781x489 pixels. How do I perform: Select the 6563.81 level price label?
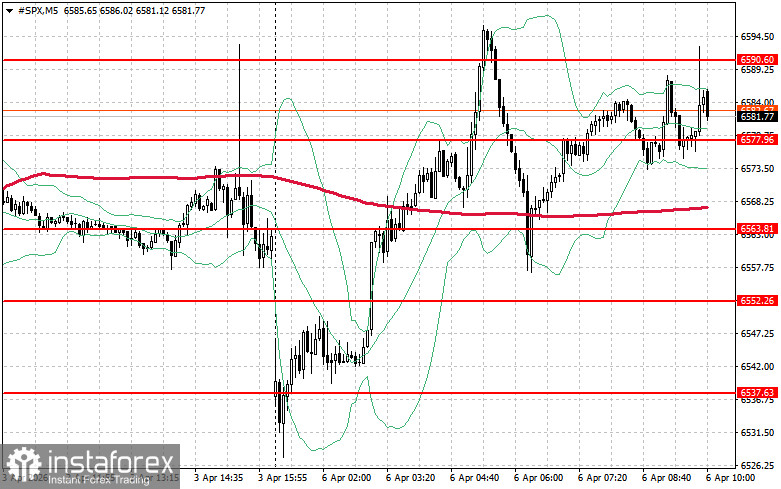[757, 229]
